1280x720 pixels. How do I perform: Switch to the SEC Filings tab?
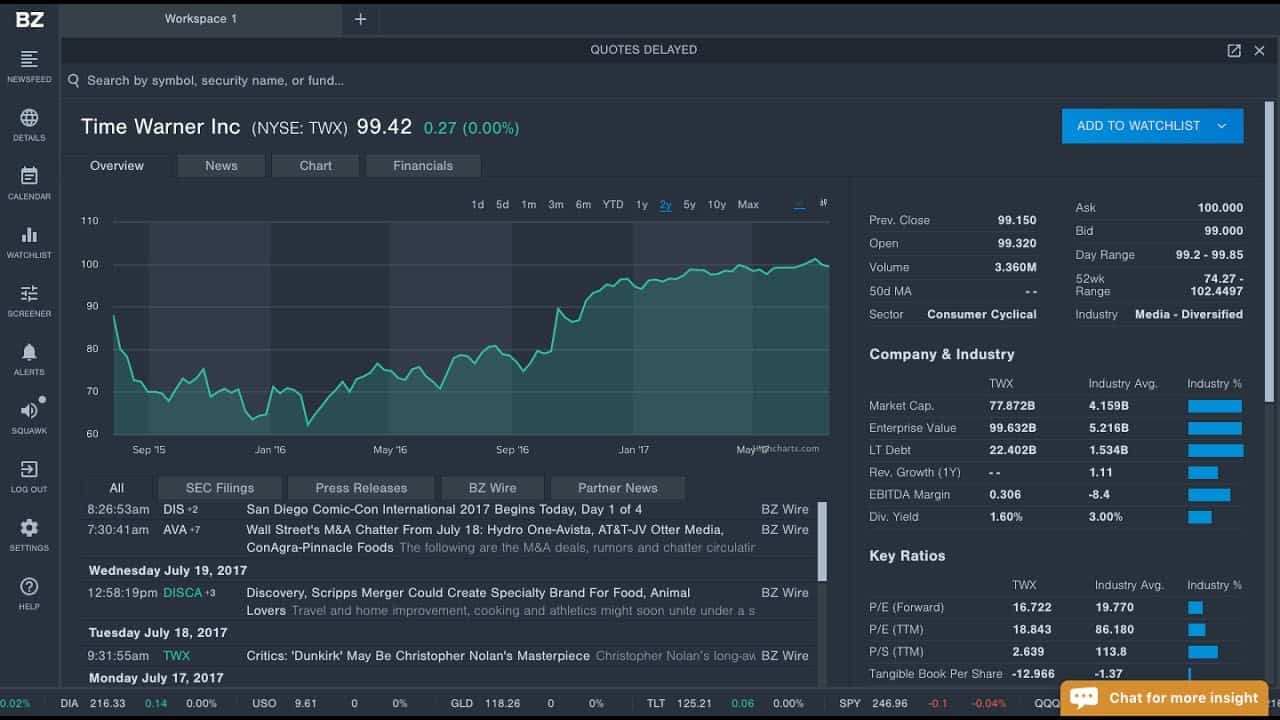(220, 488)
